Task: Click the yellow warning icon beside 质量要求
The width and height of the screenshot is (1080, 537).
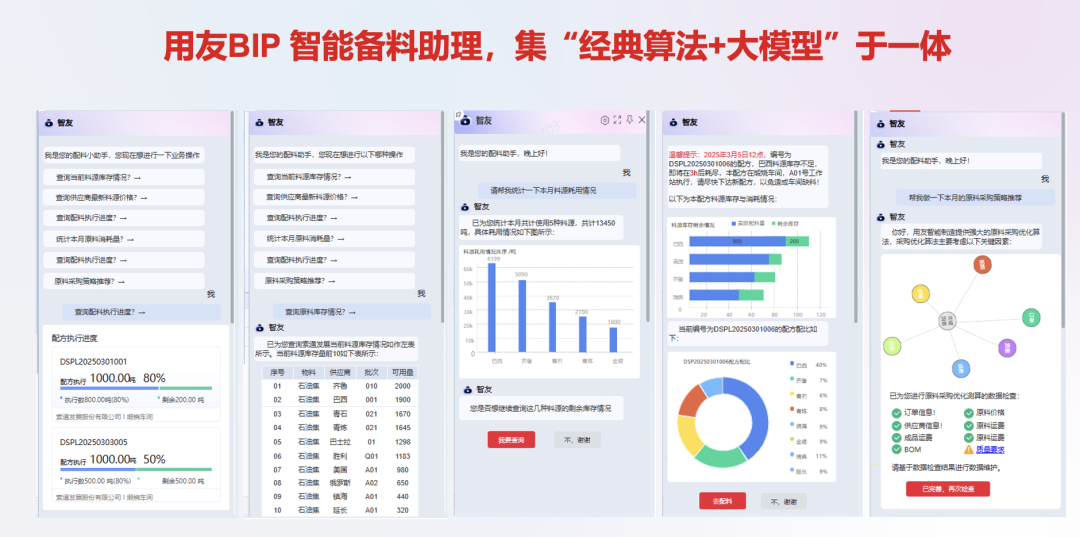Action: click(967, 450)
